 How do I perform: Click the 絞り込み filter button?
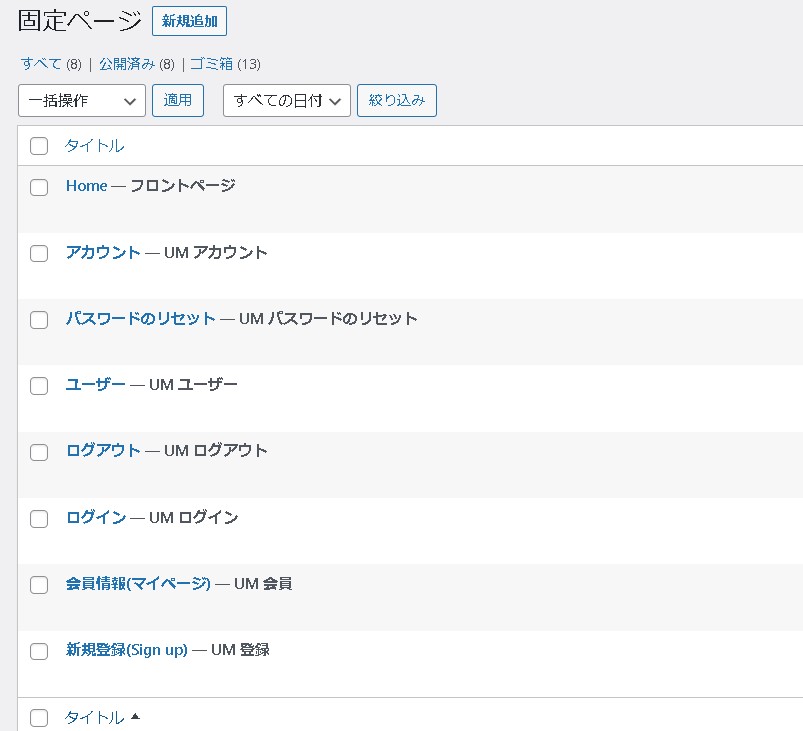coord(396,100)
